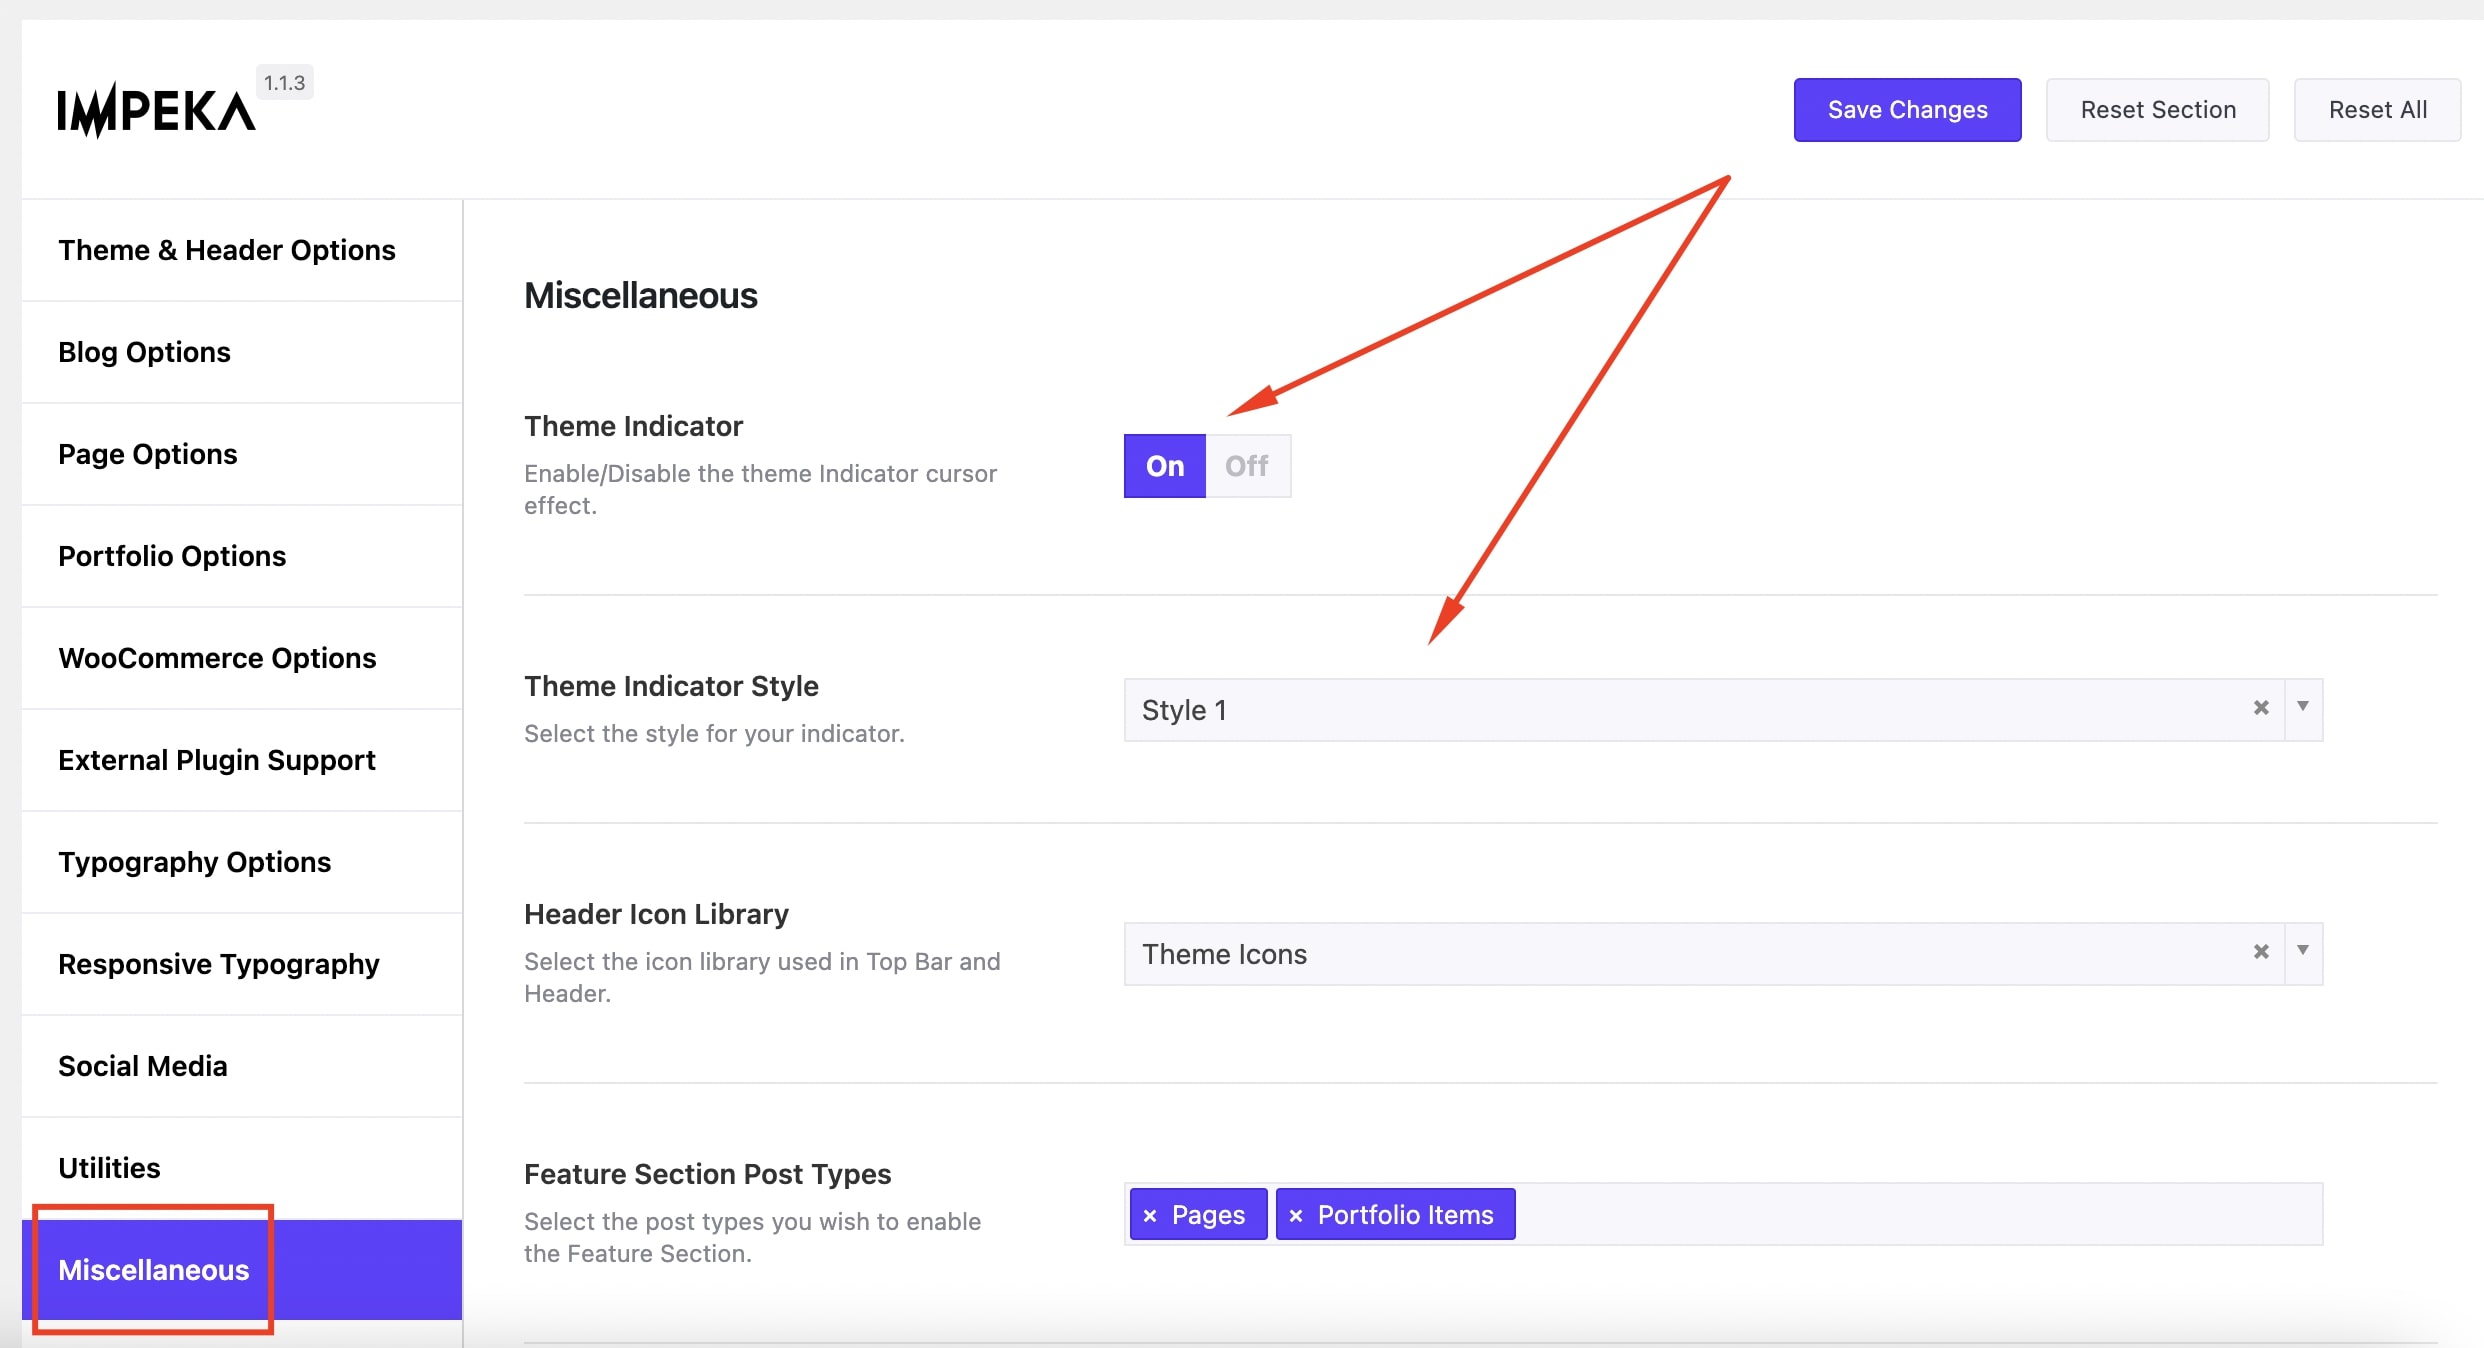This screenshot has width=2484, height=1348.
Task: Toggle Theme Indicator to Off
Action: click(1244, 465)
